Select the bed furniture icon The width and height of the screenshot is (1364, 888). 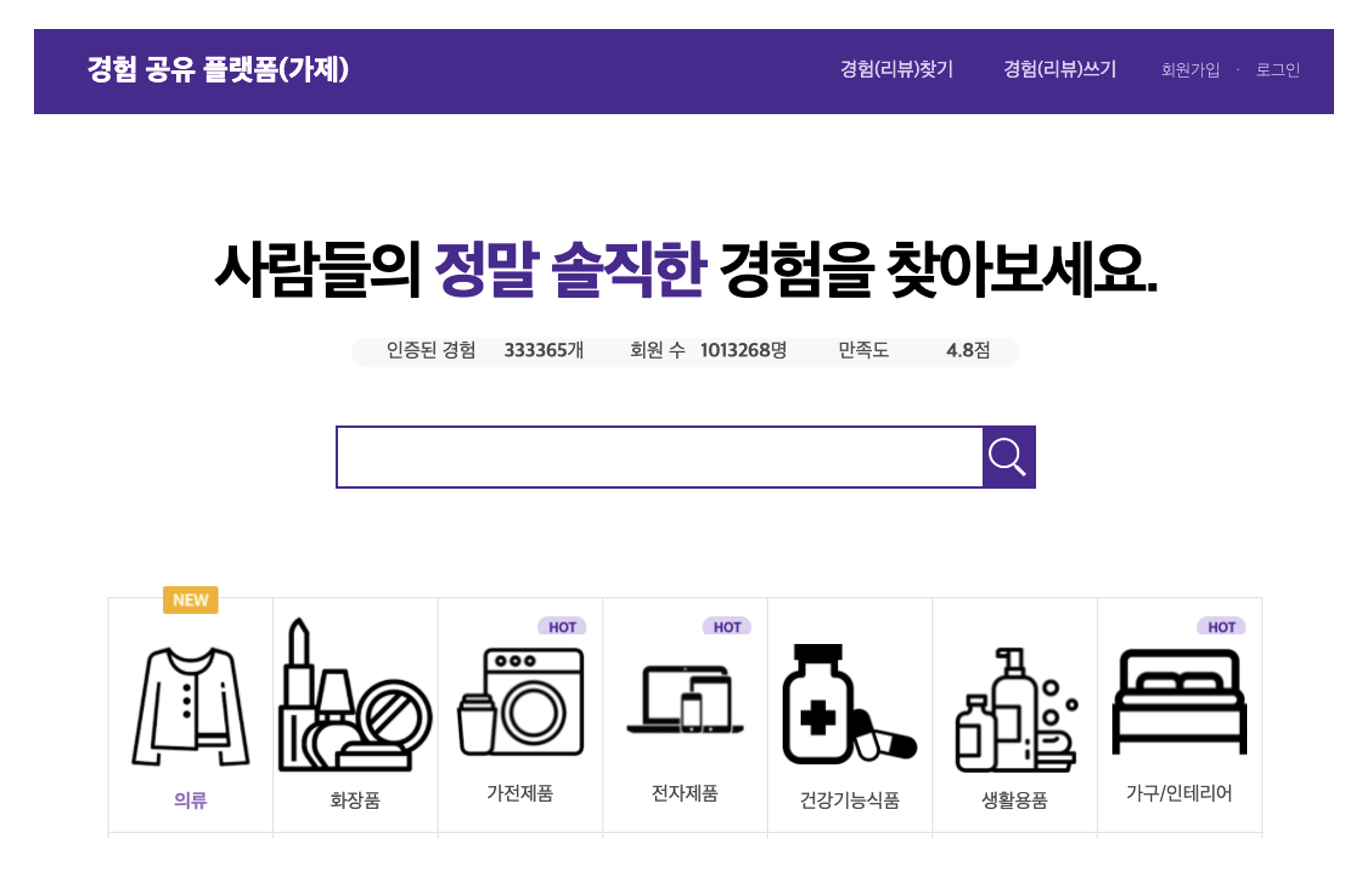(x=1180, y=701)
